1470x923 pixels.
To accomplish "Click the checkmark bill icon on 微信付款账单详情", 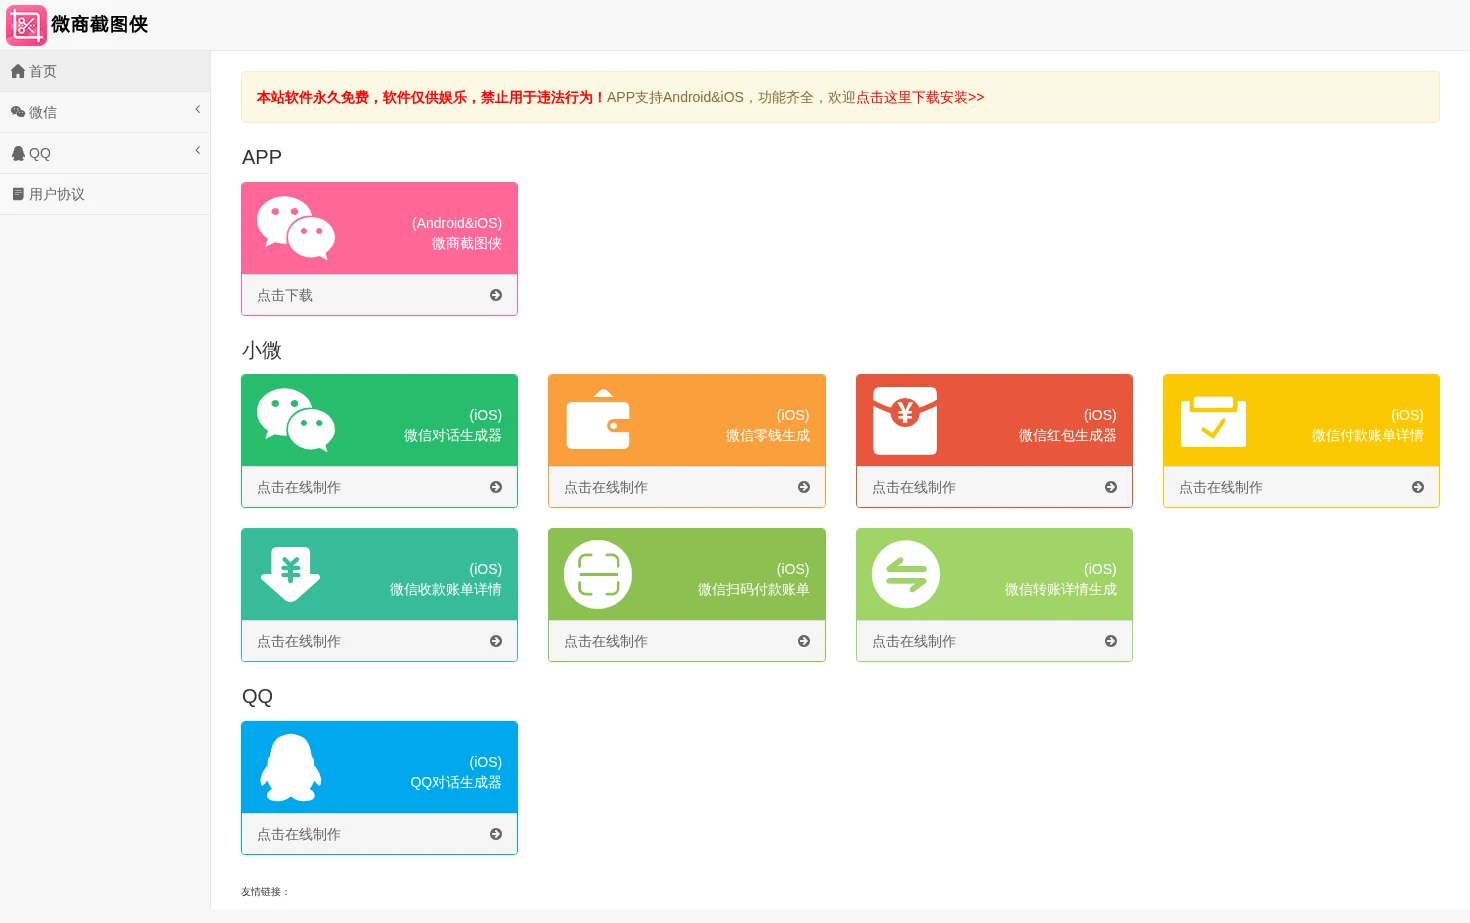I will [x=1213, y=422].
